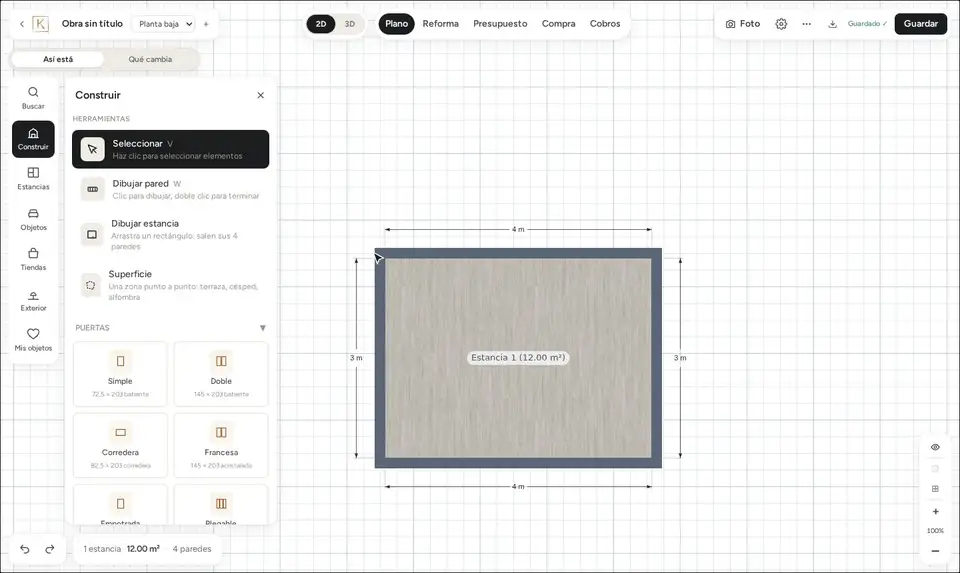Open the Cobros tab
This screenshot has width=960, height=573.
(x=605, y=24)
